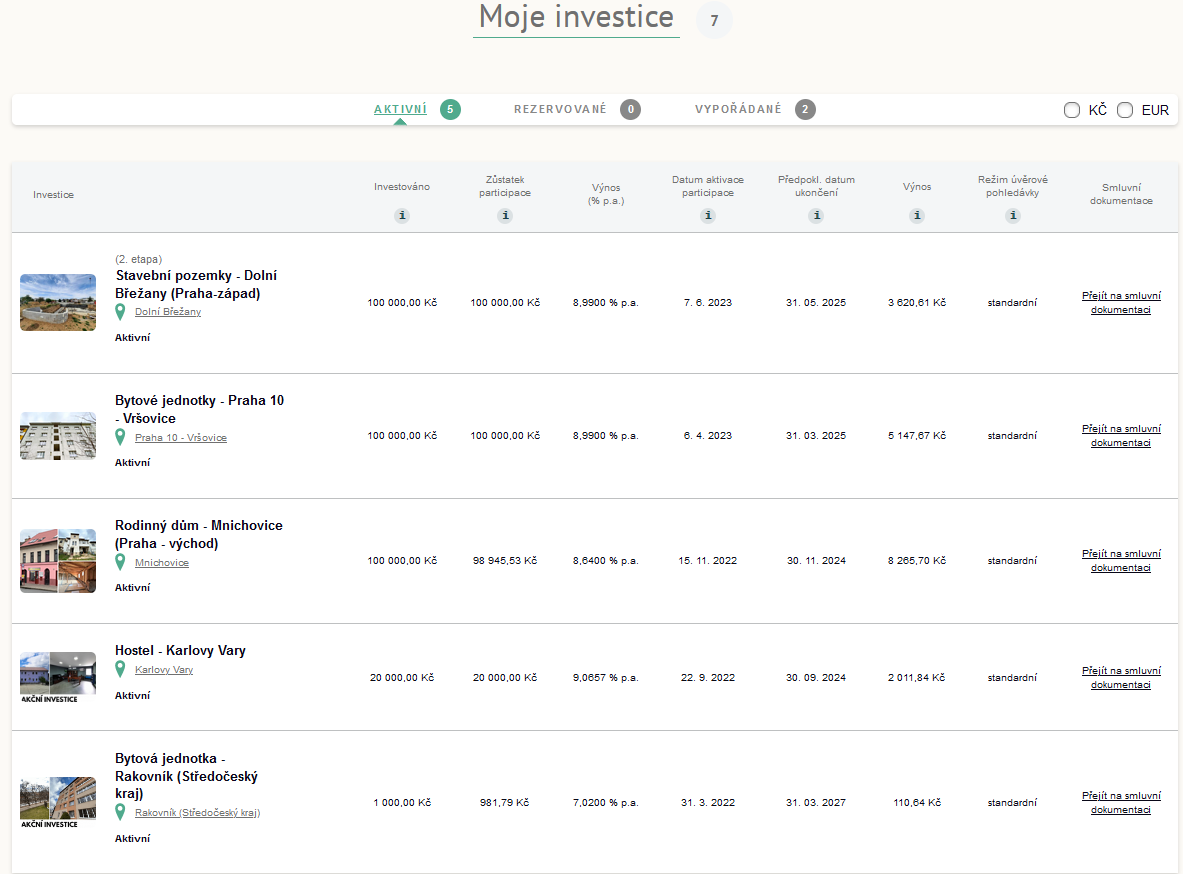Screen dimensions: 1183x874
Task: Click map pin icon next to Dolní Břežany
Action: (121, 312)
